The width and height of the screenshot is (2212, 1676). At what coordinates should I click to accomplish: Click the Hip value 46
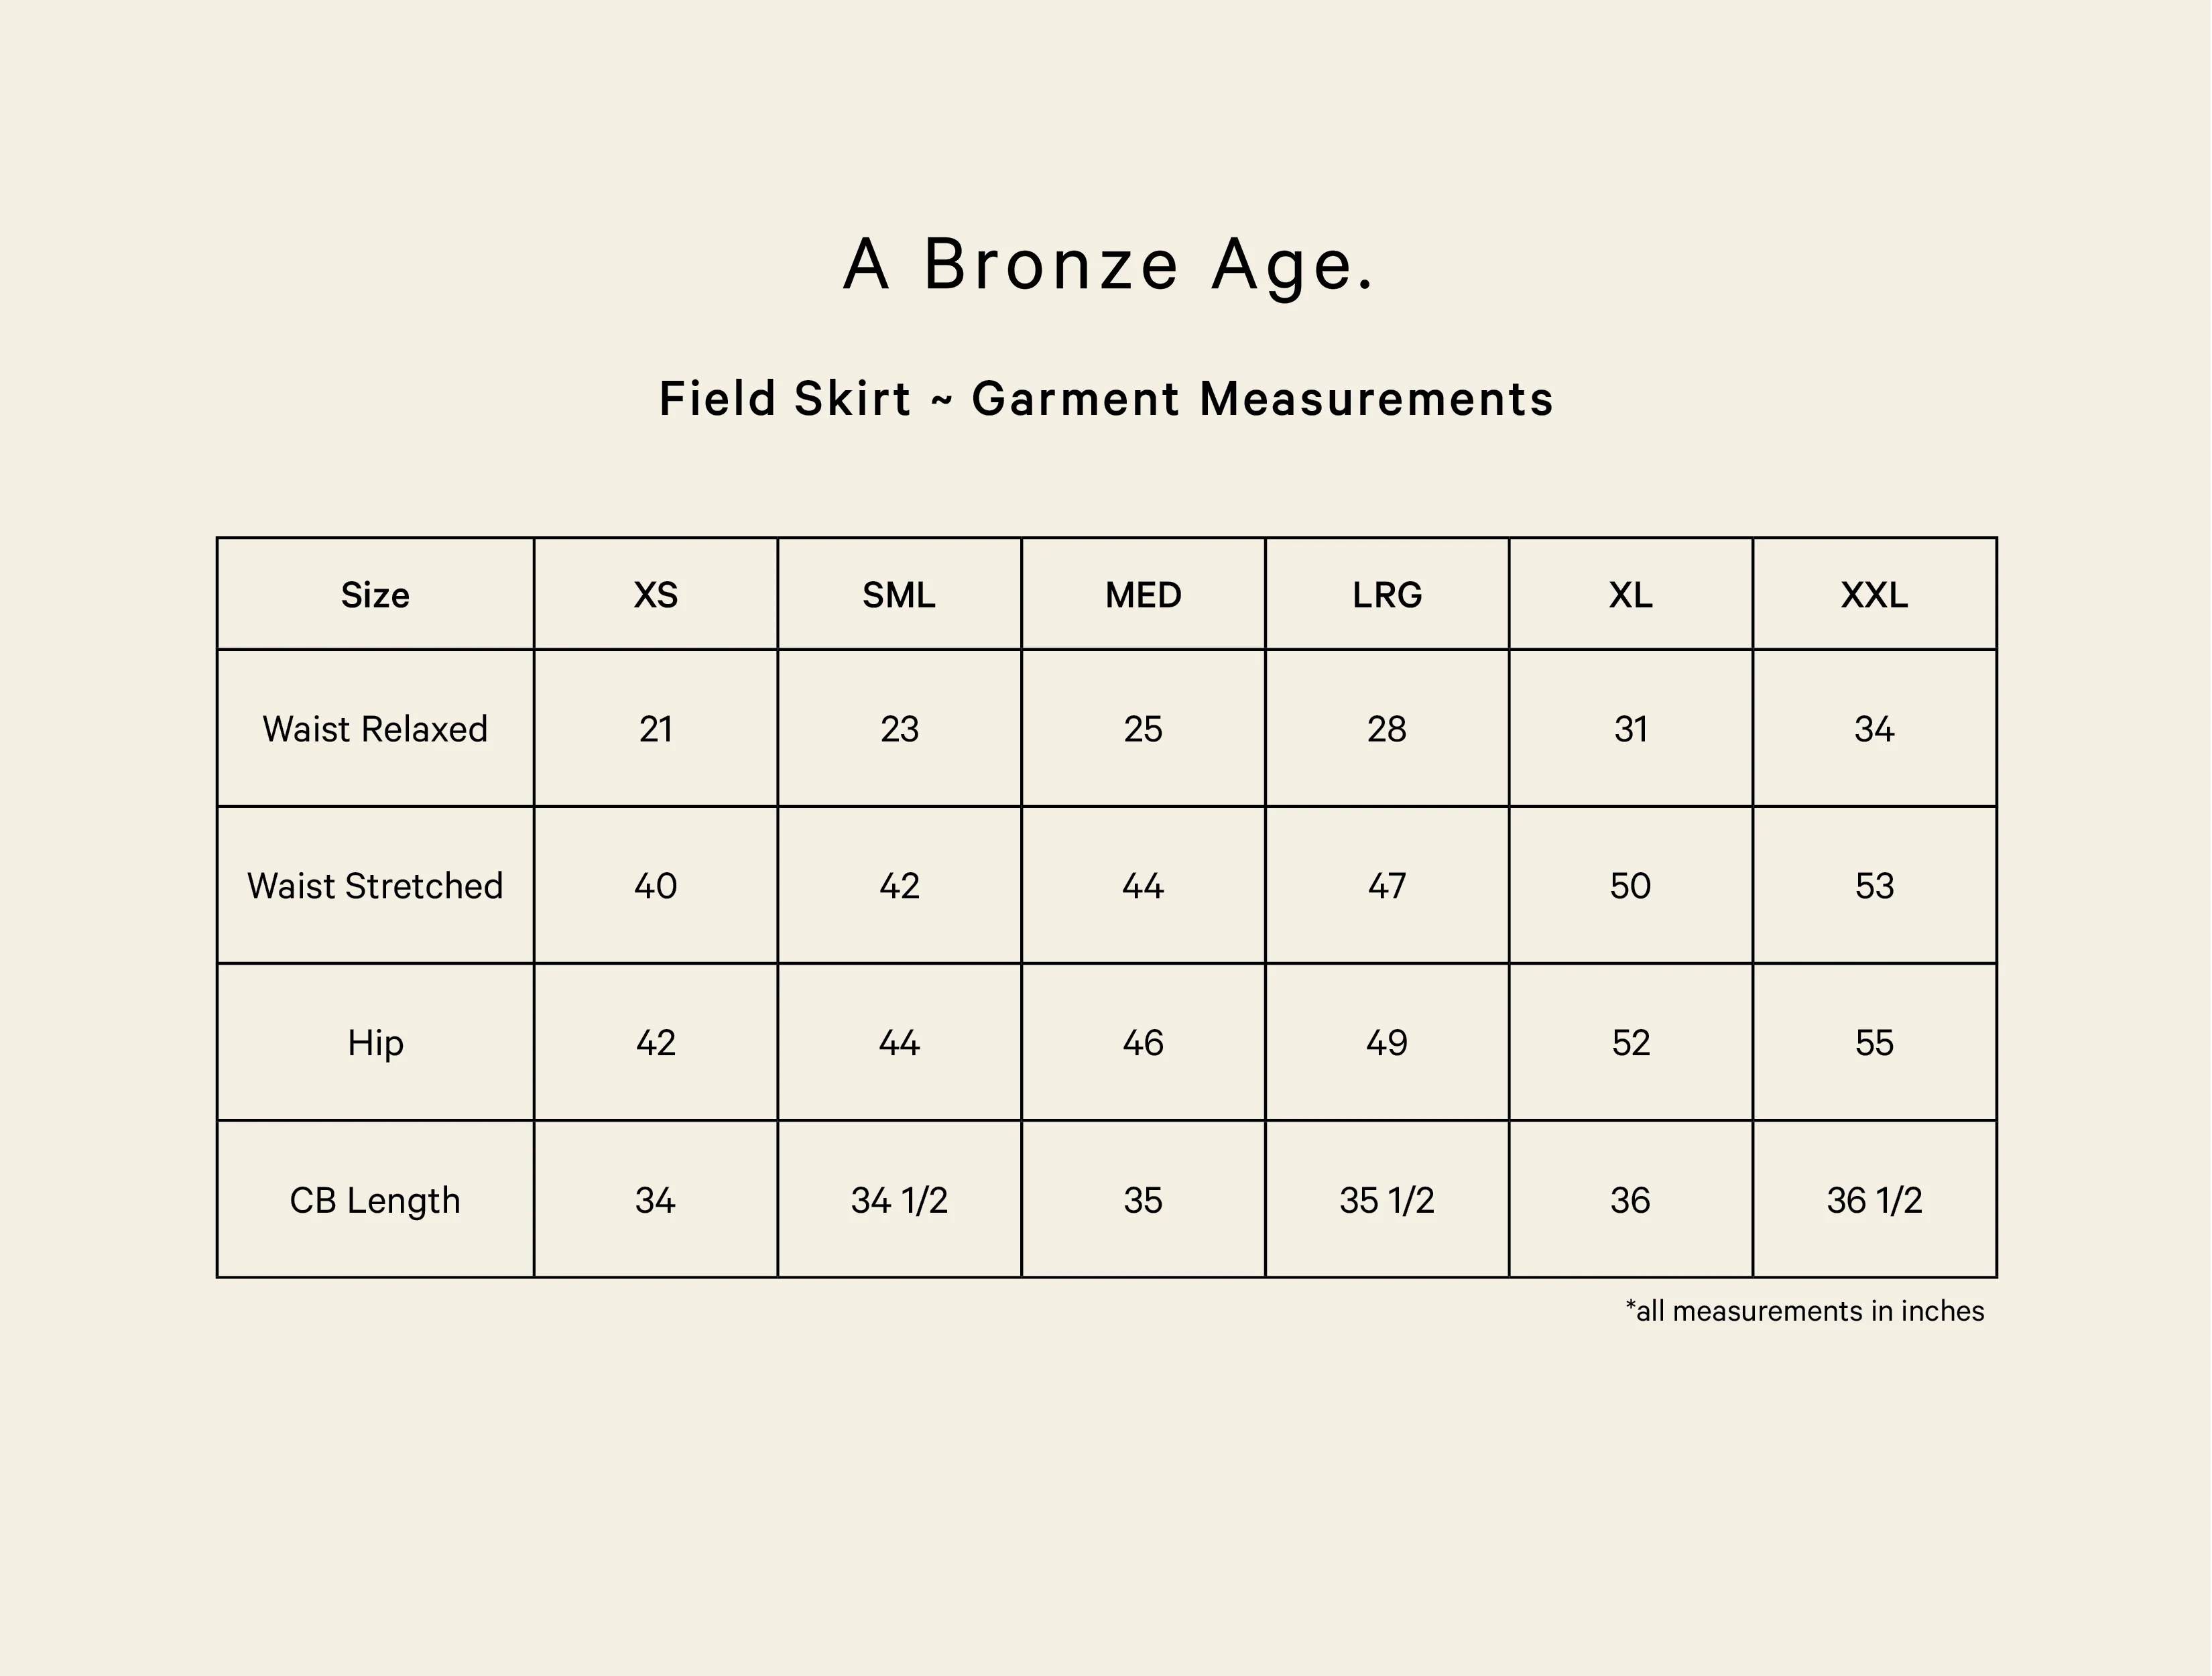pos(1143,1043)
